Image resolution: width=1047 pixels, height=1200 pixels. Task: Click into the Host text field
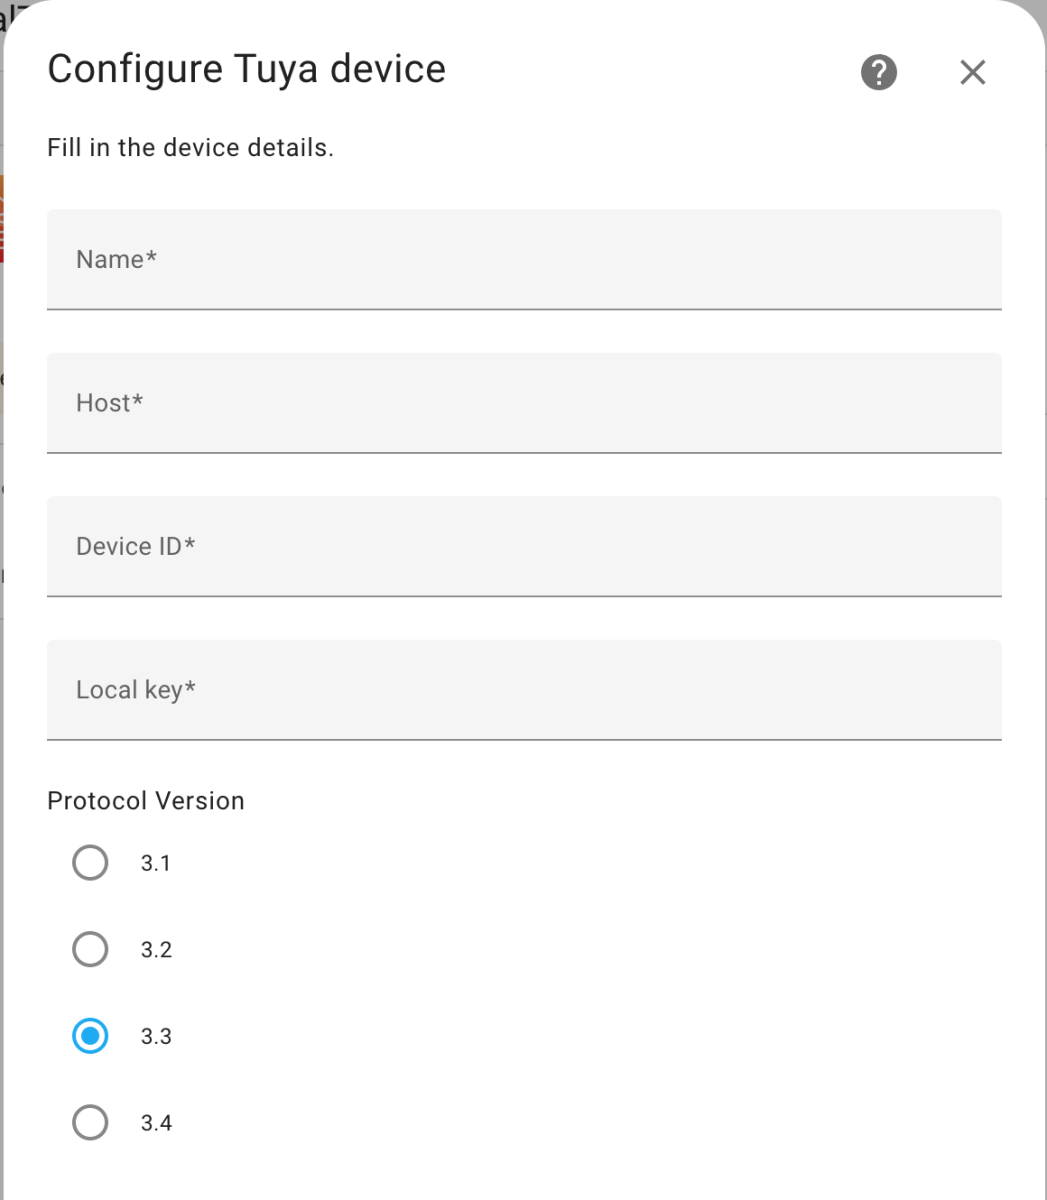click(x=524, y=403)
